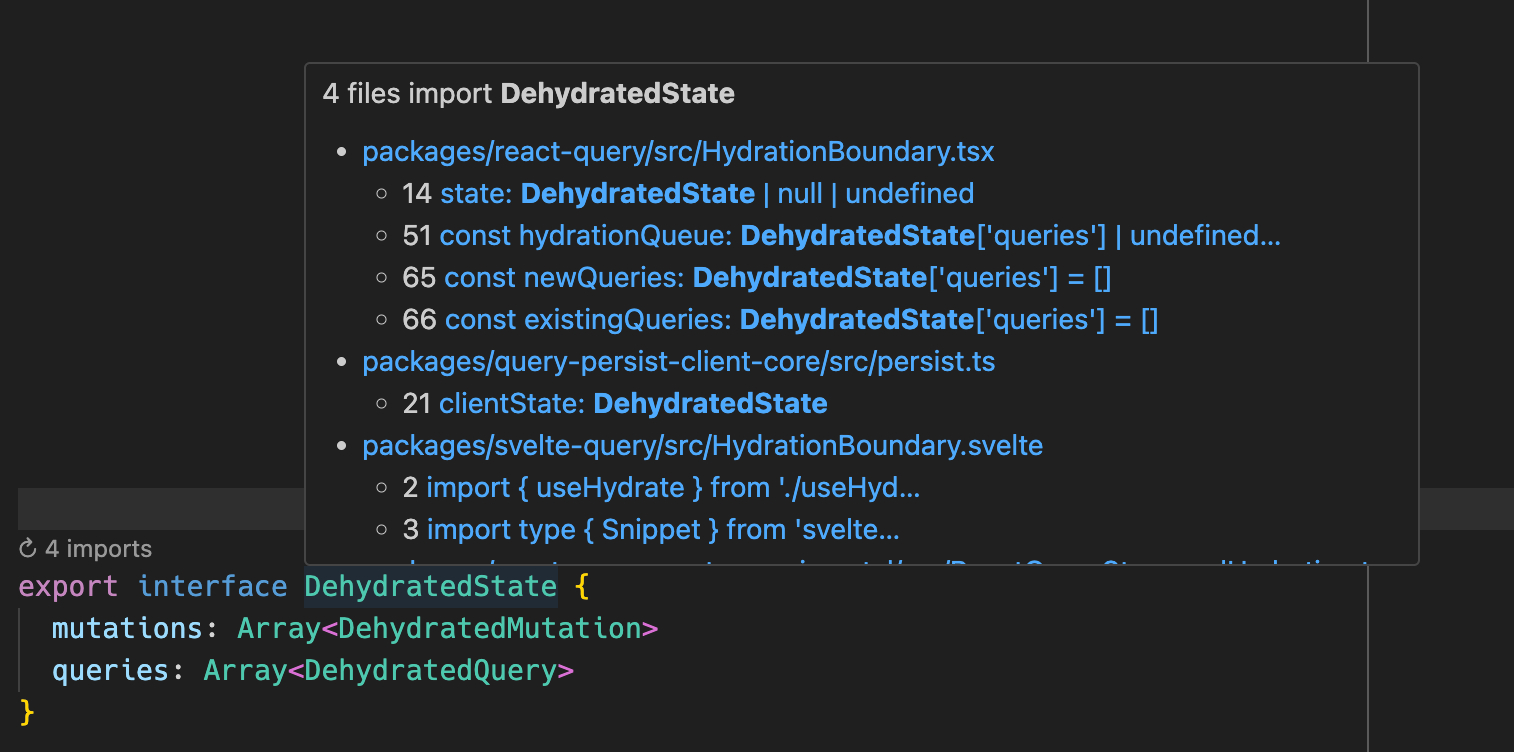This screenshot has width=1514, height=752.
Task: Click the DehydratedState interface name in code
Action: point(430,586)
